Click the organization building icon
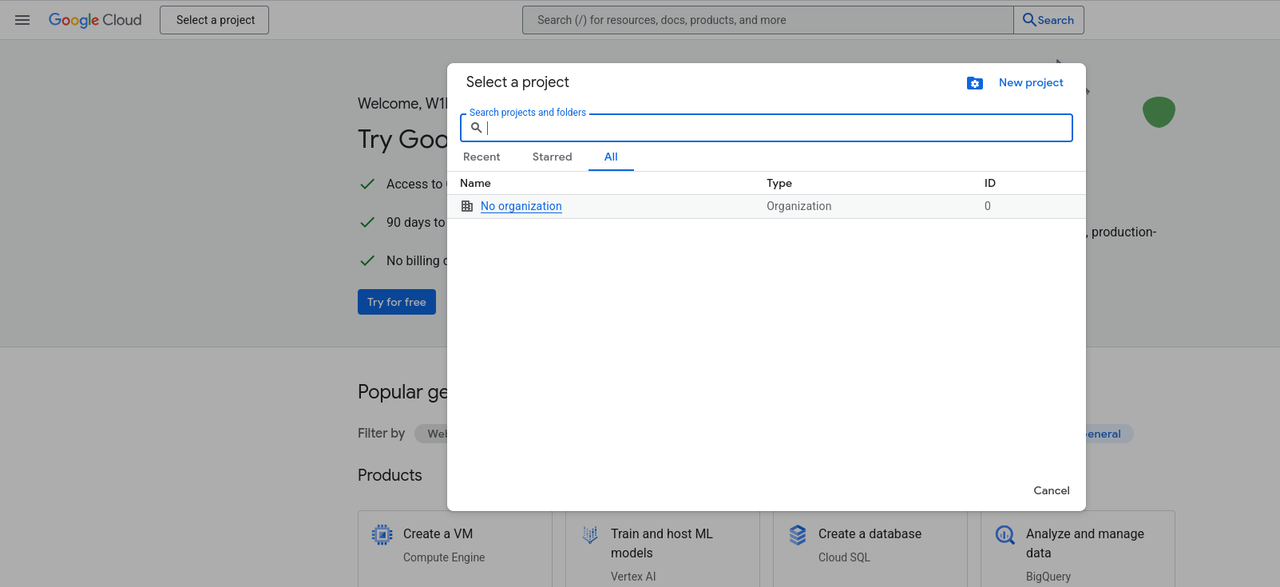Viewport: 1280px width, 587px height. 467,206
